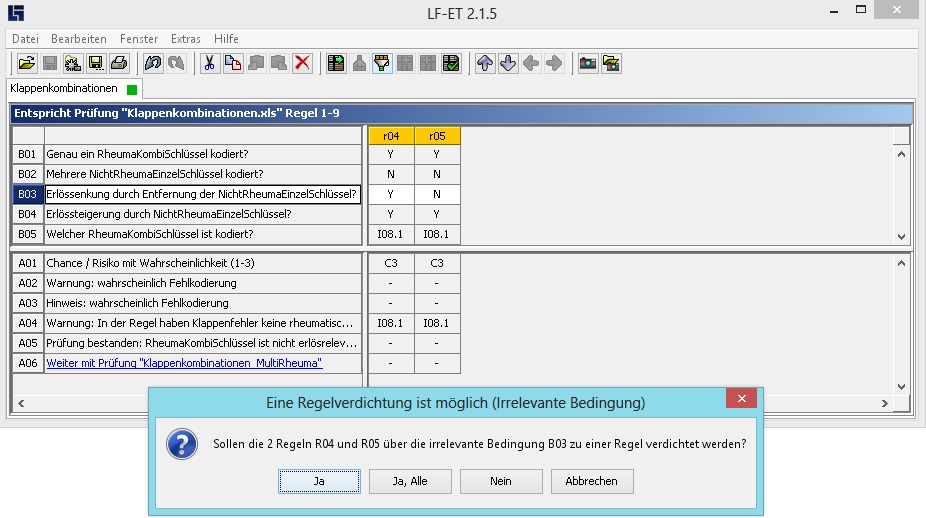Close the Regelverdichtung dialog with red X

pos(742,399)
